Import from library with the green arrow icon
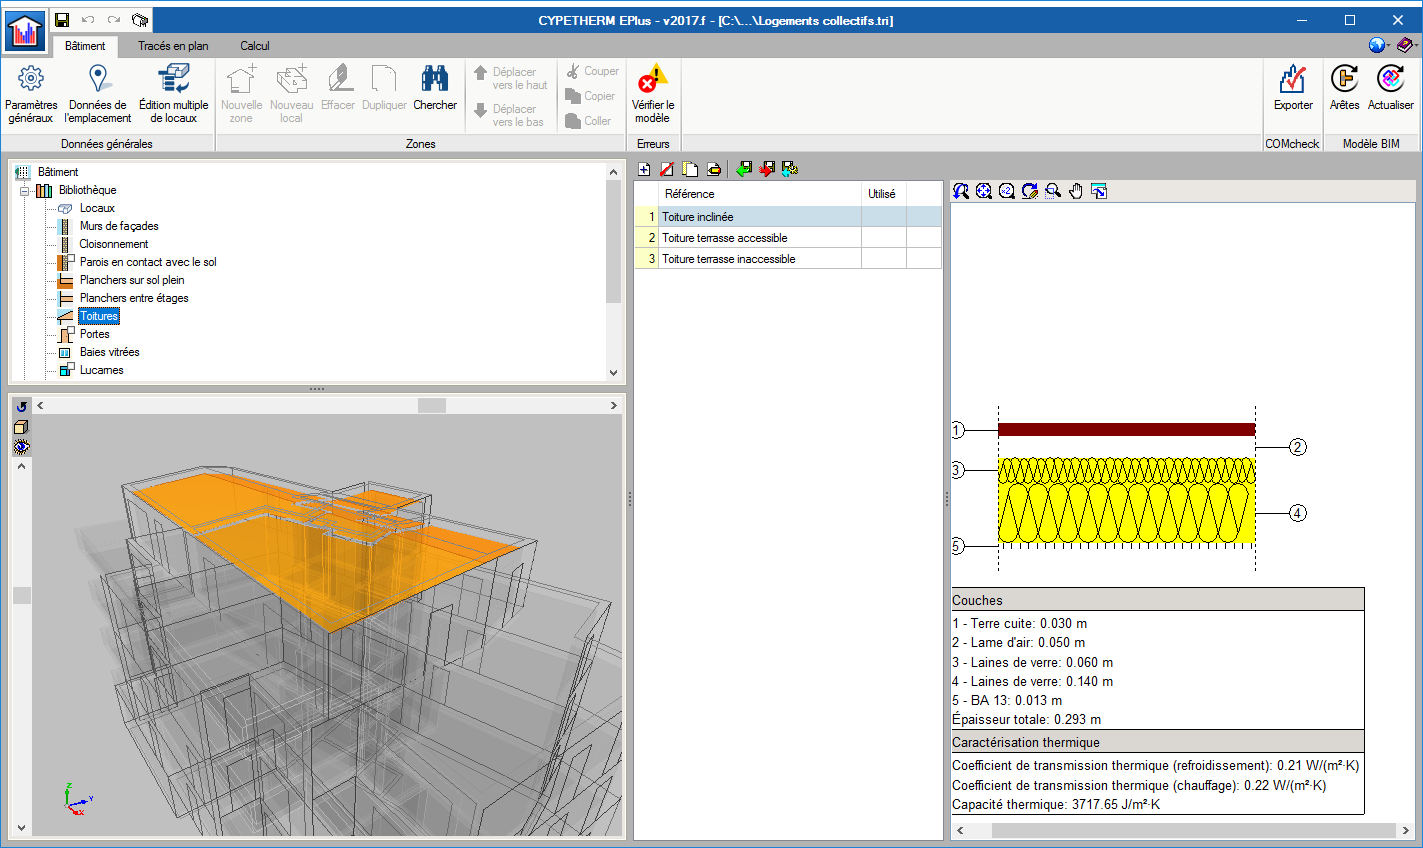This screenshot has height=848, width=1423. 743,169
